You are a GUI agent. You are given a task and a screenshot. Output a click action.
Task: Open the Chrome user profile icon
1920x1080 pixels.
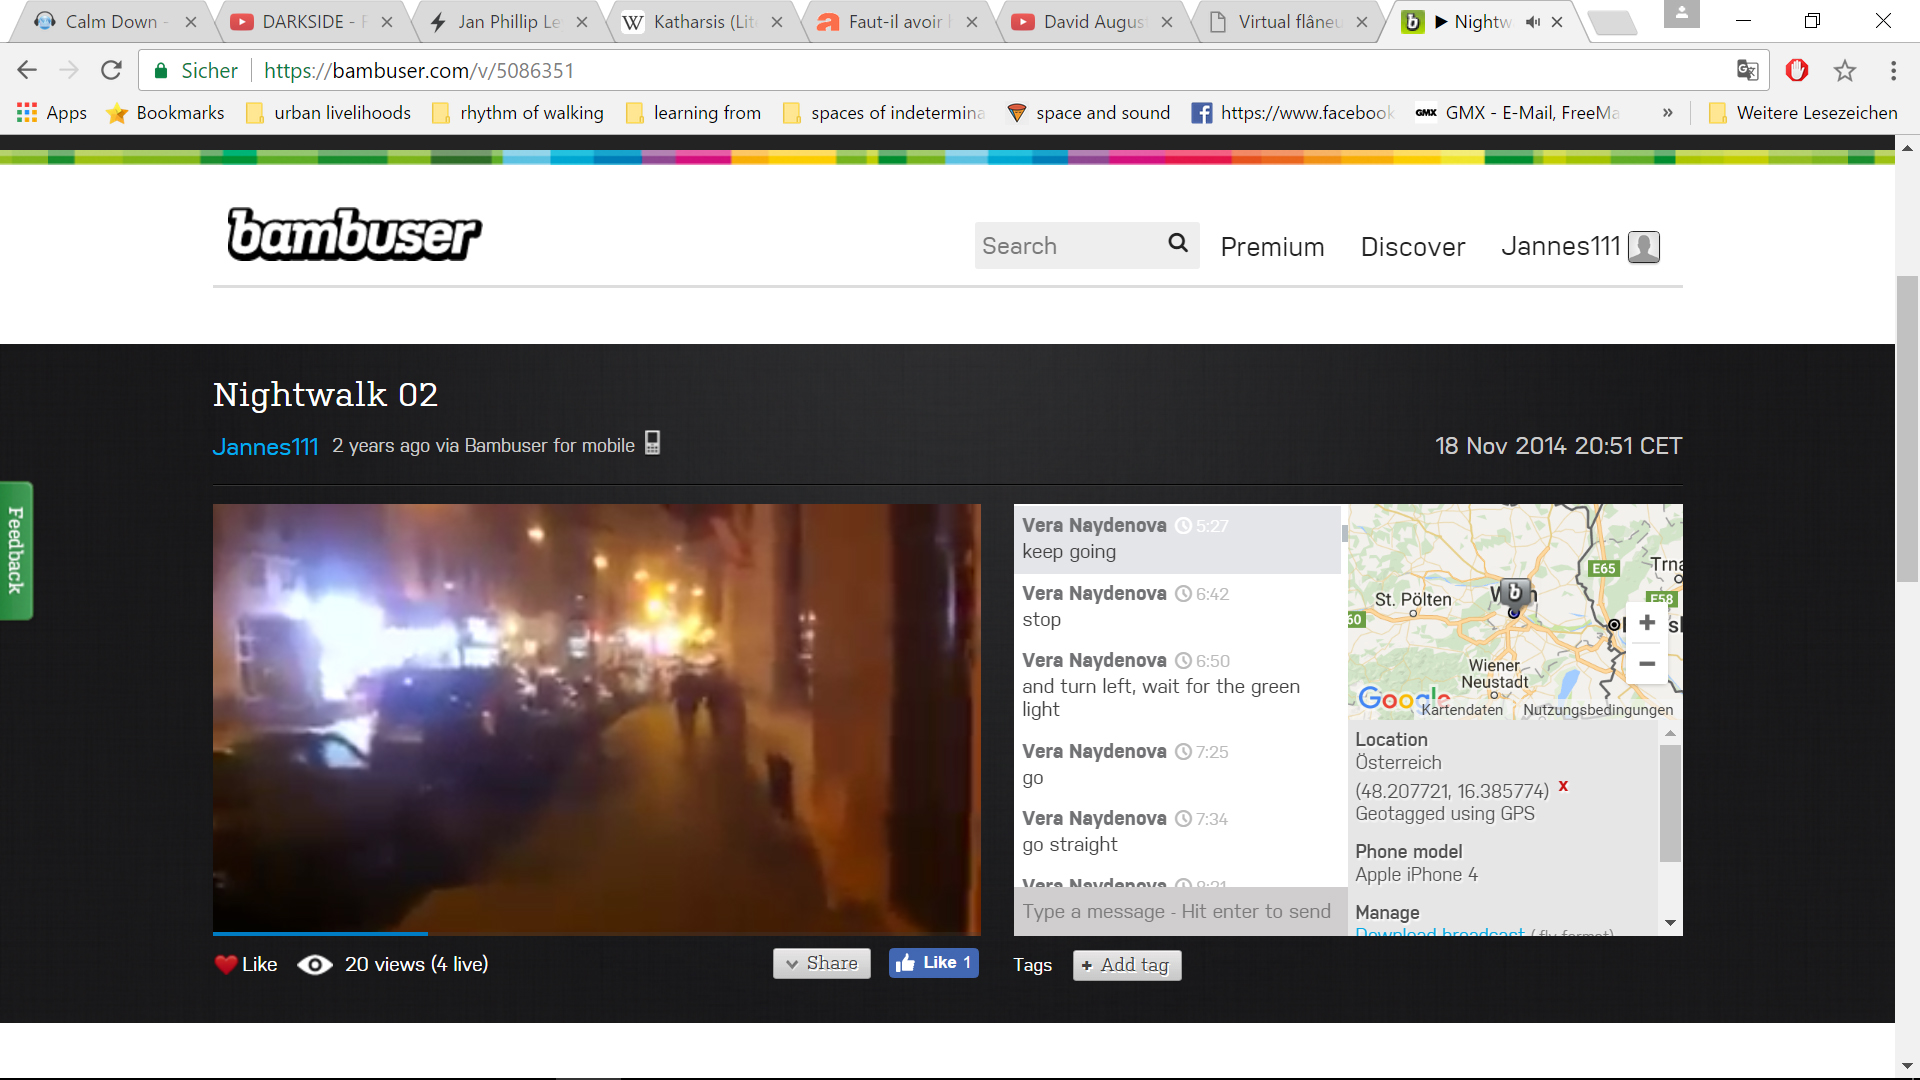tap(1682, 14)
